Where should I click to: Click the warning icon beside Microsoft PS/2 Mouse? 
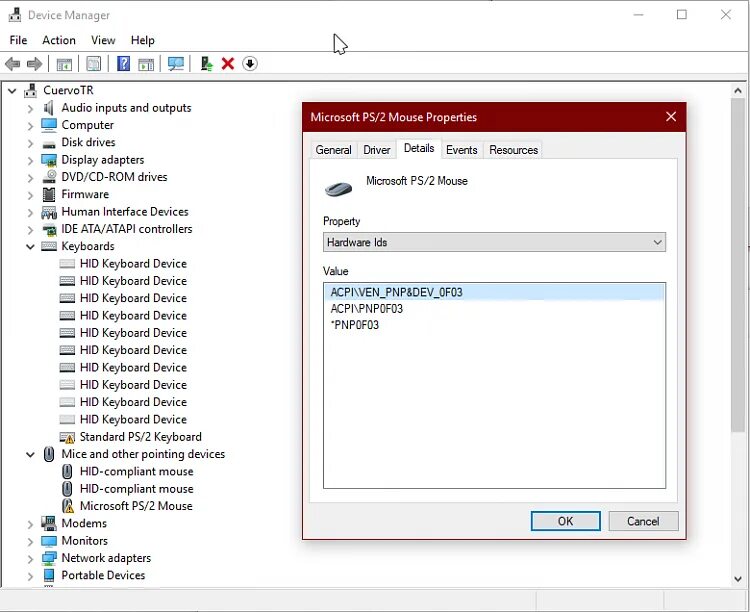(x=68, y=506)
